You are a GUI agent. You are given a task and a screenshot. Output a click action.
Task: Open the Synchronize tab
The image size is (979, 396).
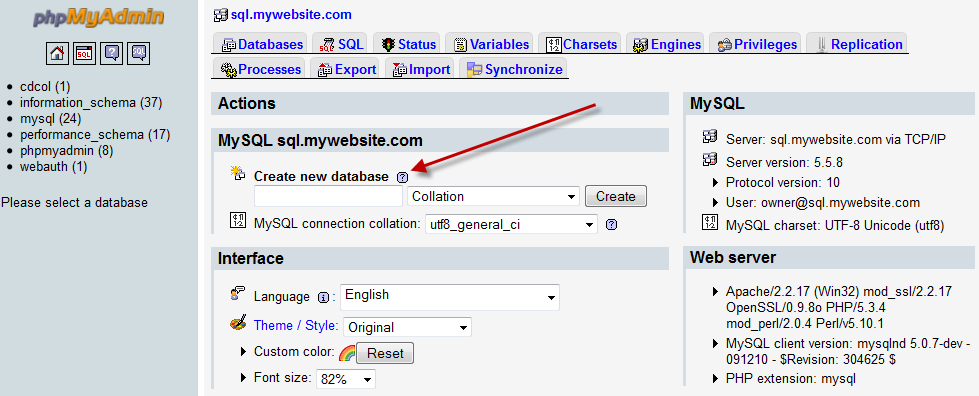[514, 69]
